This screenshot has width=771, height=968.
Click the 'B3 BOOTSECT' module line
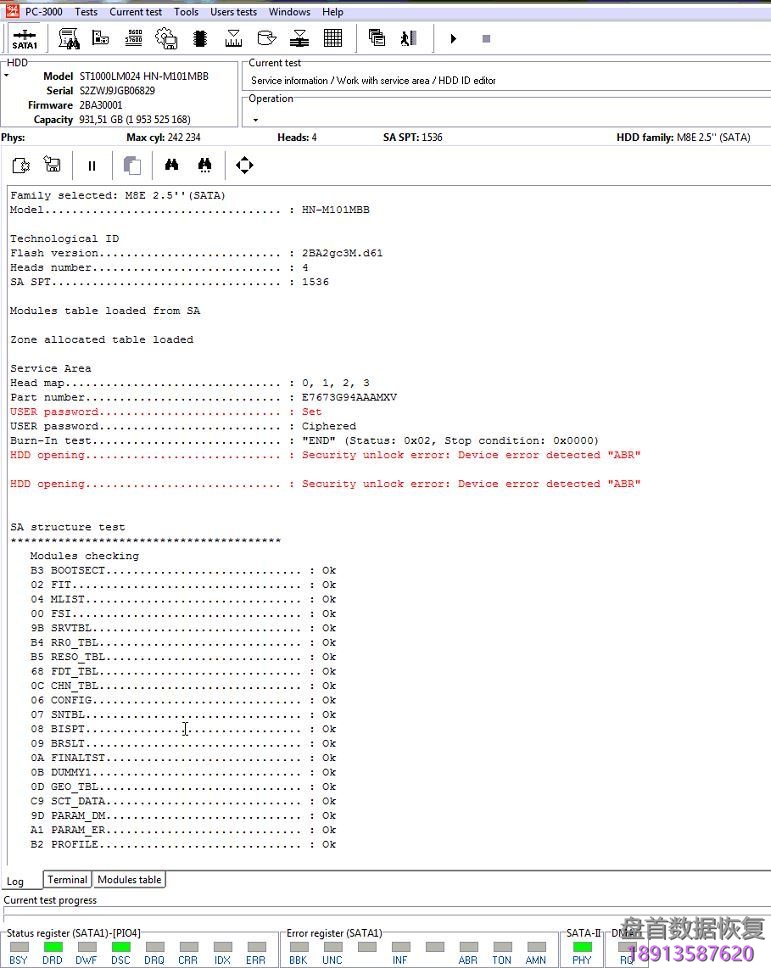[x=183, y=570]
